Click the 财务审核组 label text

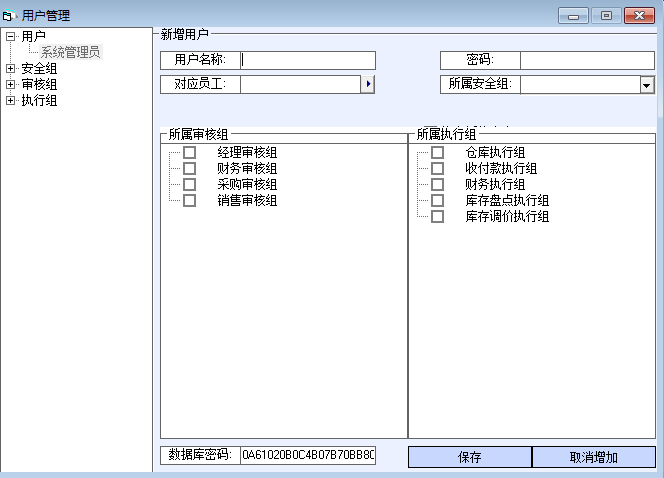point(247,169)
